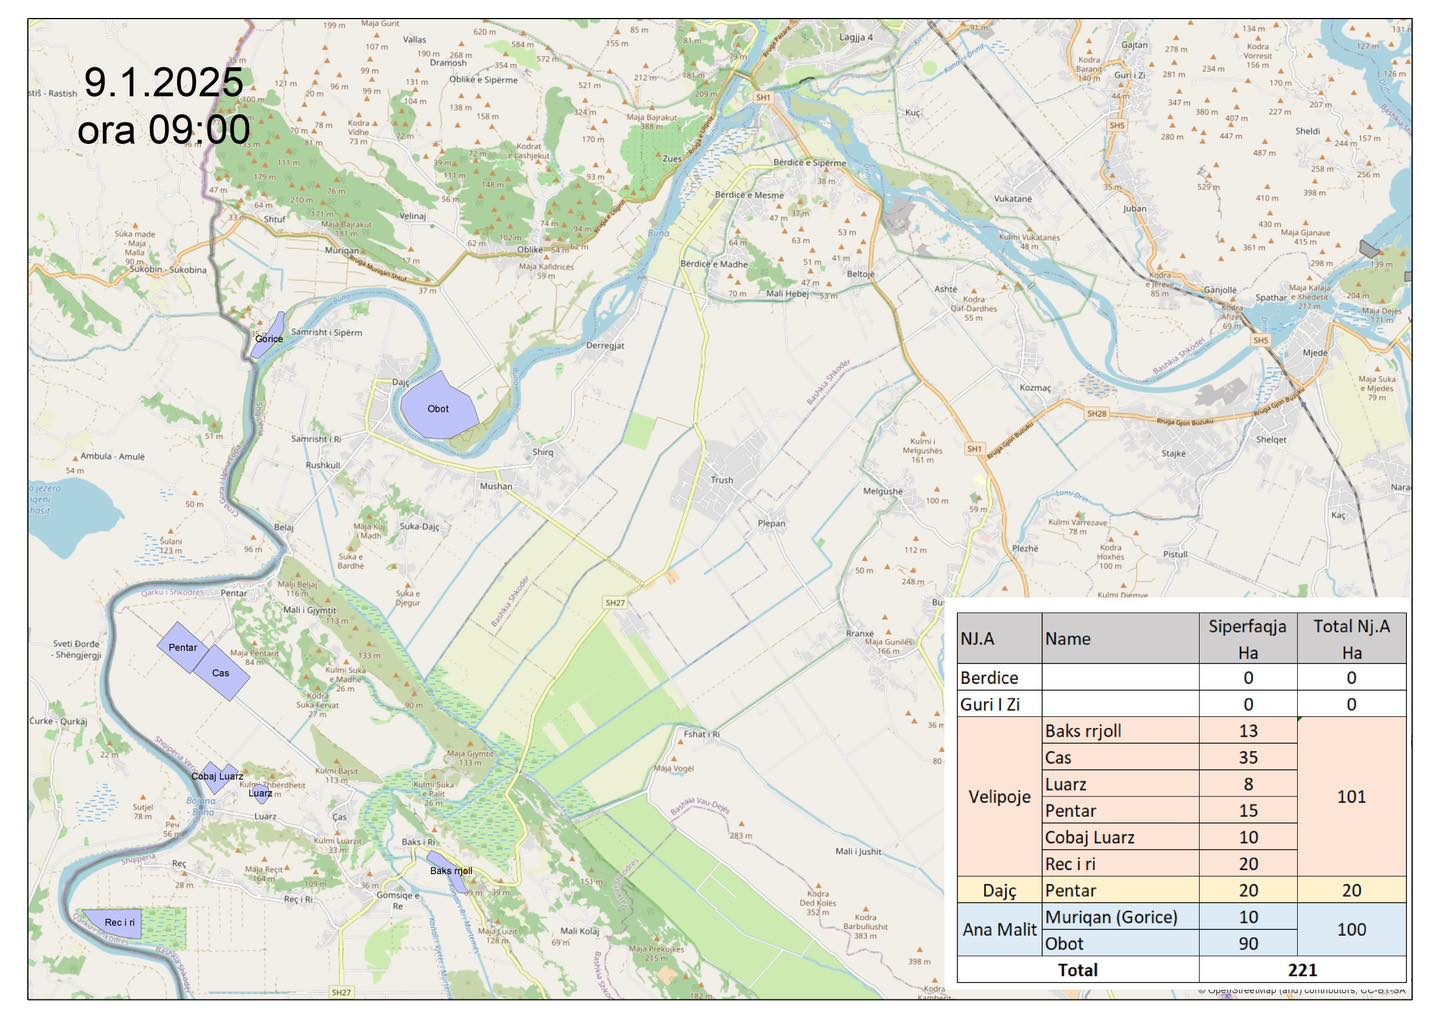The height and width of the screenshot is (1018, 1440).
Task: Click the SH28 road shield marker
Action: [x=1097, y=413]
